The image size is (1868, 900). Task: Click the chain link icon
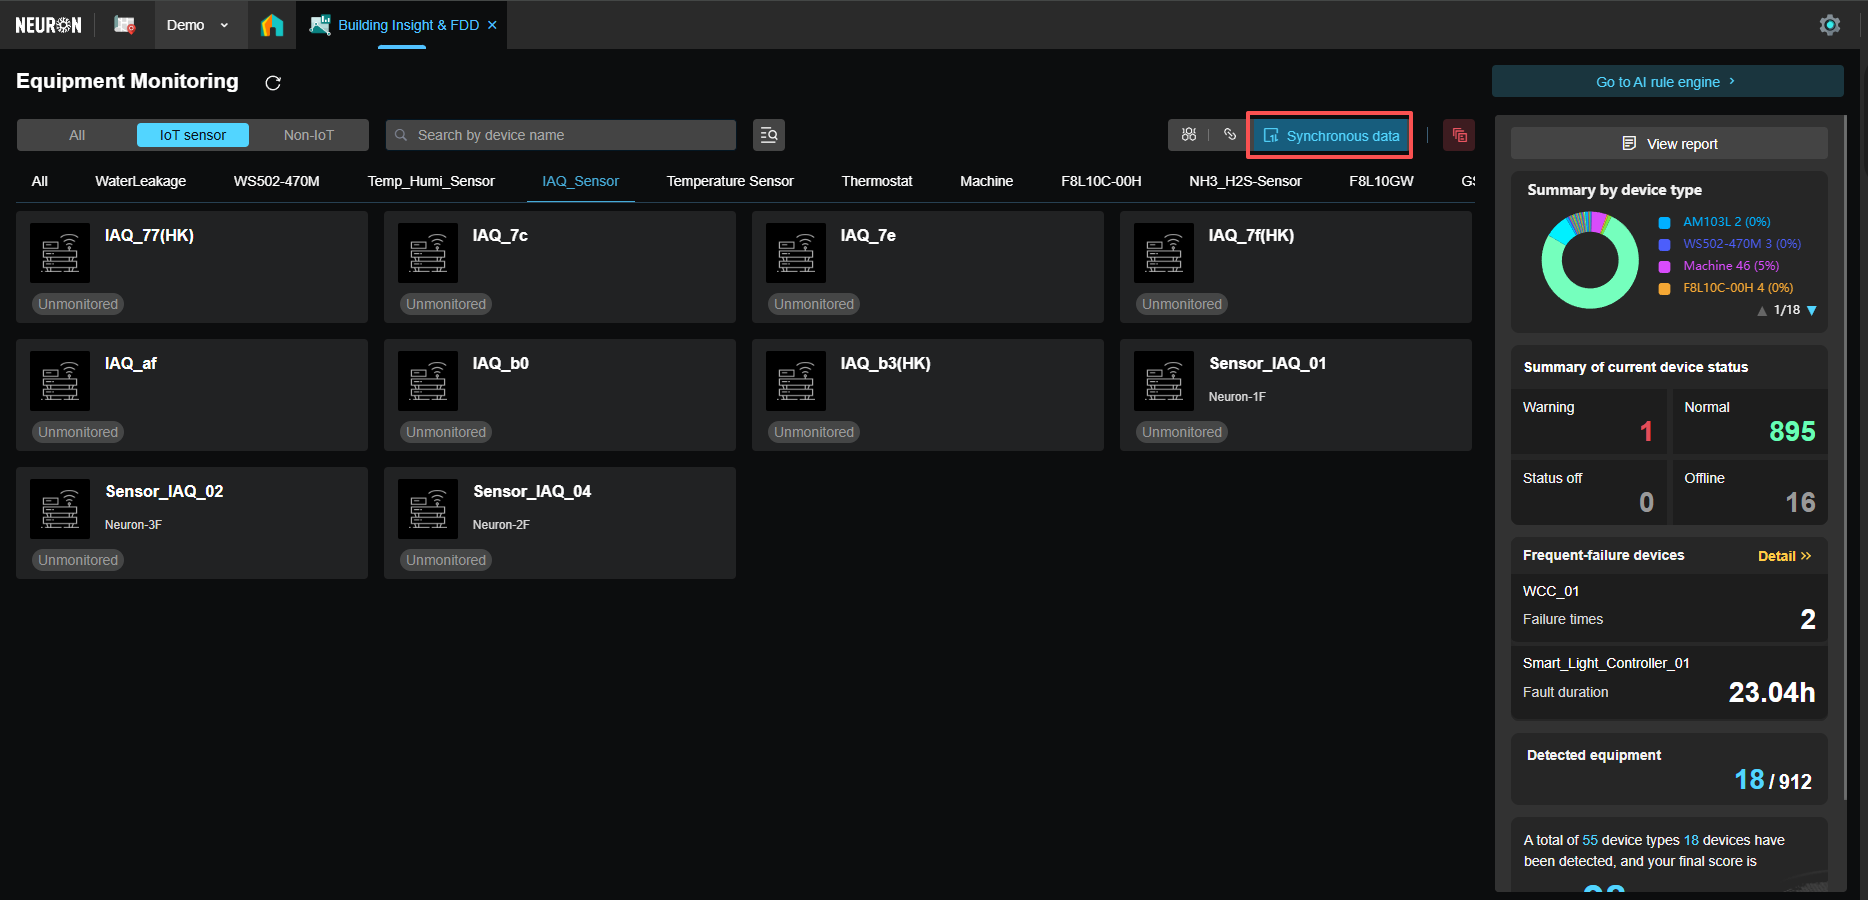point(1230,135)
